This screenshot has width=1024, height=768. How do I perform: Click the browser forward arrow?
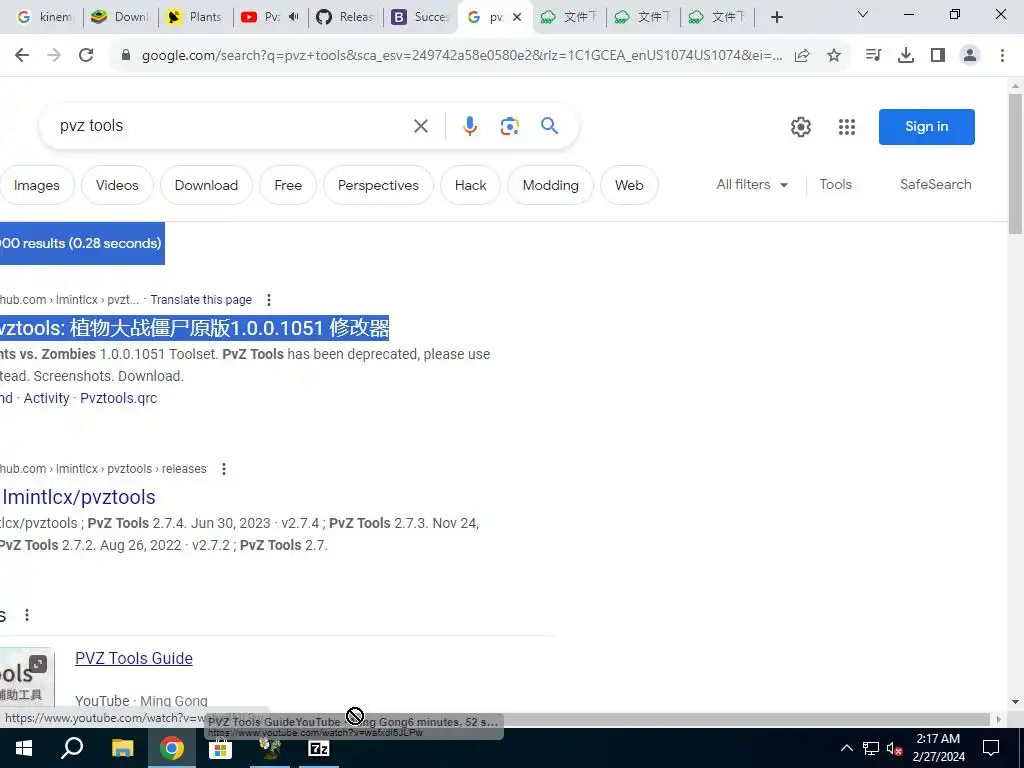click(x=54, y=56)
